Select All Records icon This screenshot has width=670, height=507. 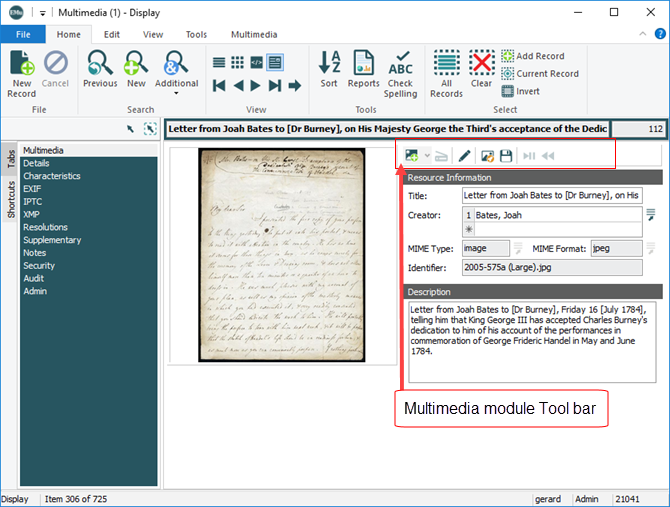pyautogui.click(x=446, y=72)
